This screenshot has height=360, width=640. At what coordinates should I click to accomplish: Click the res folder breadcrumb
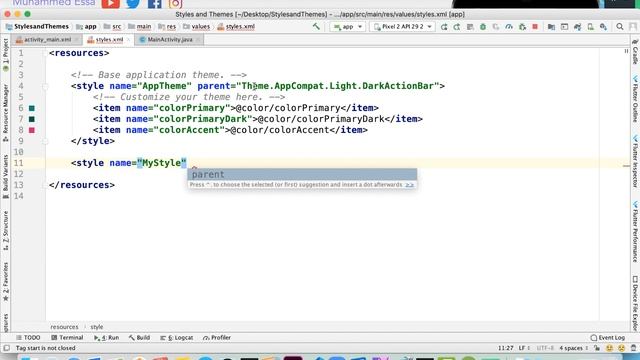(167, 27)
